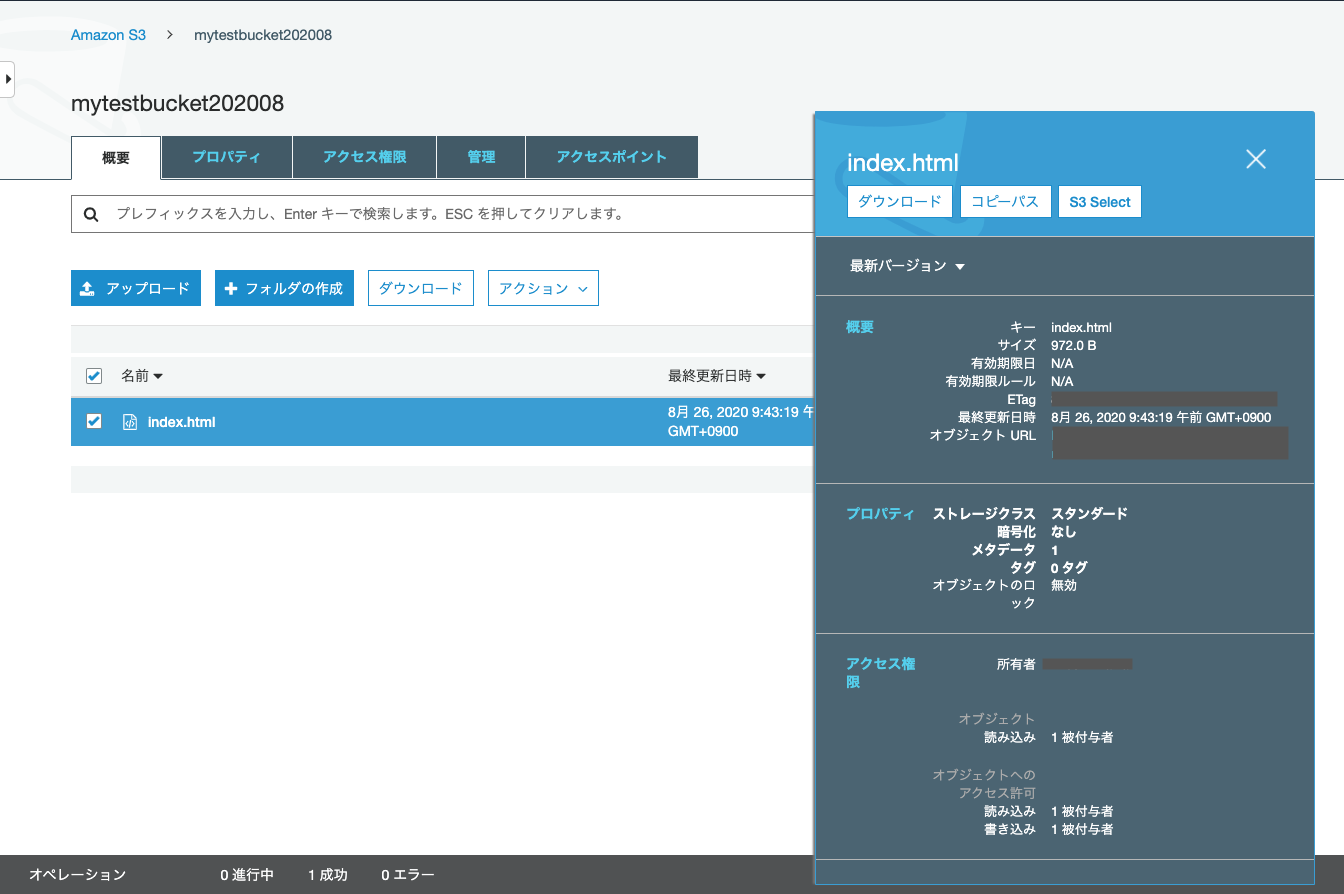
Task: Open the アクセスポイント tab
Action: (611, 157)
